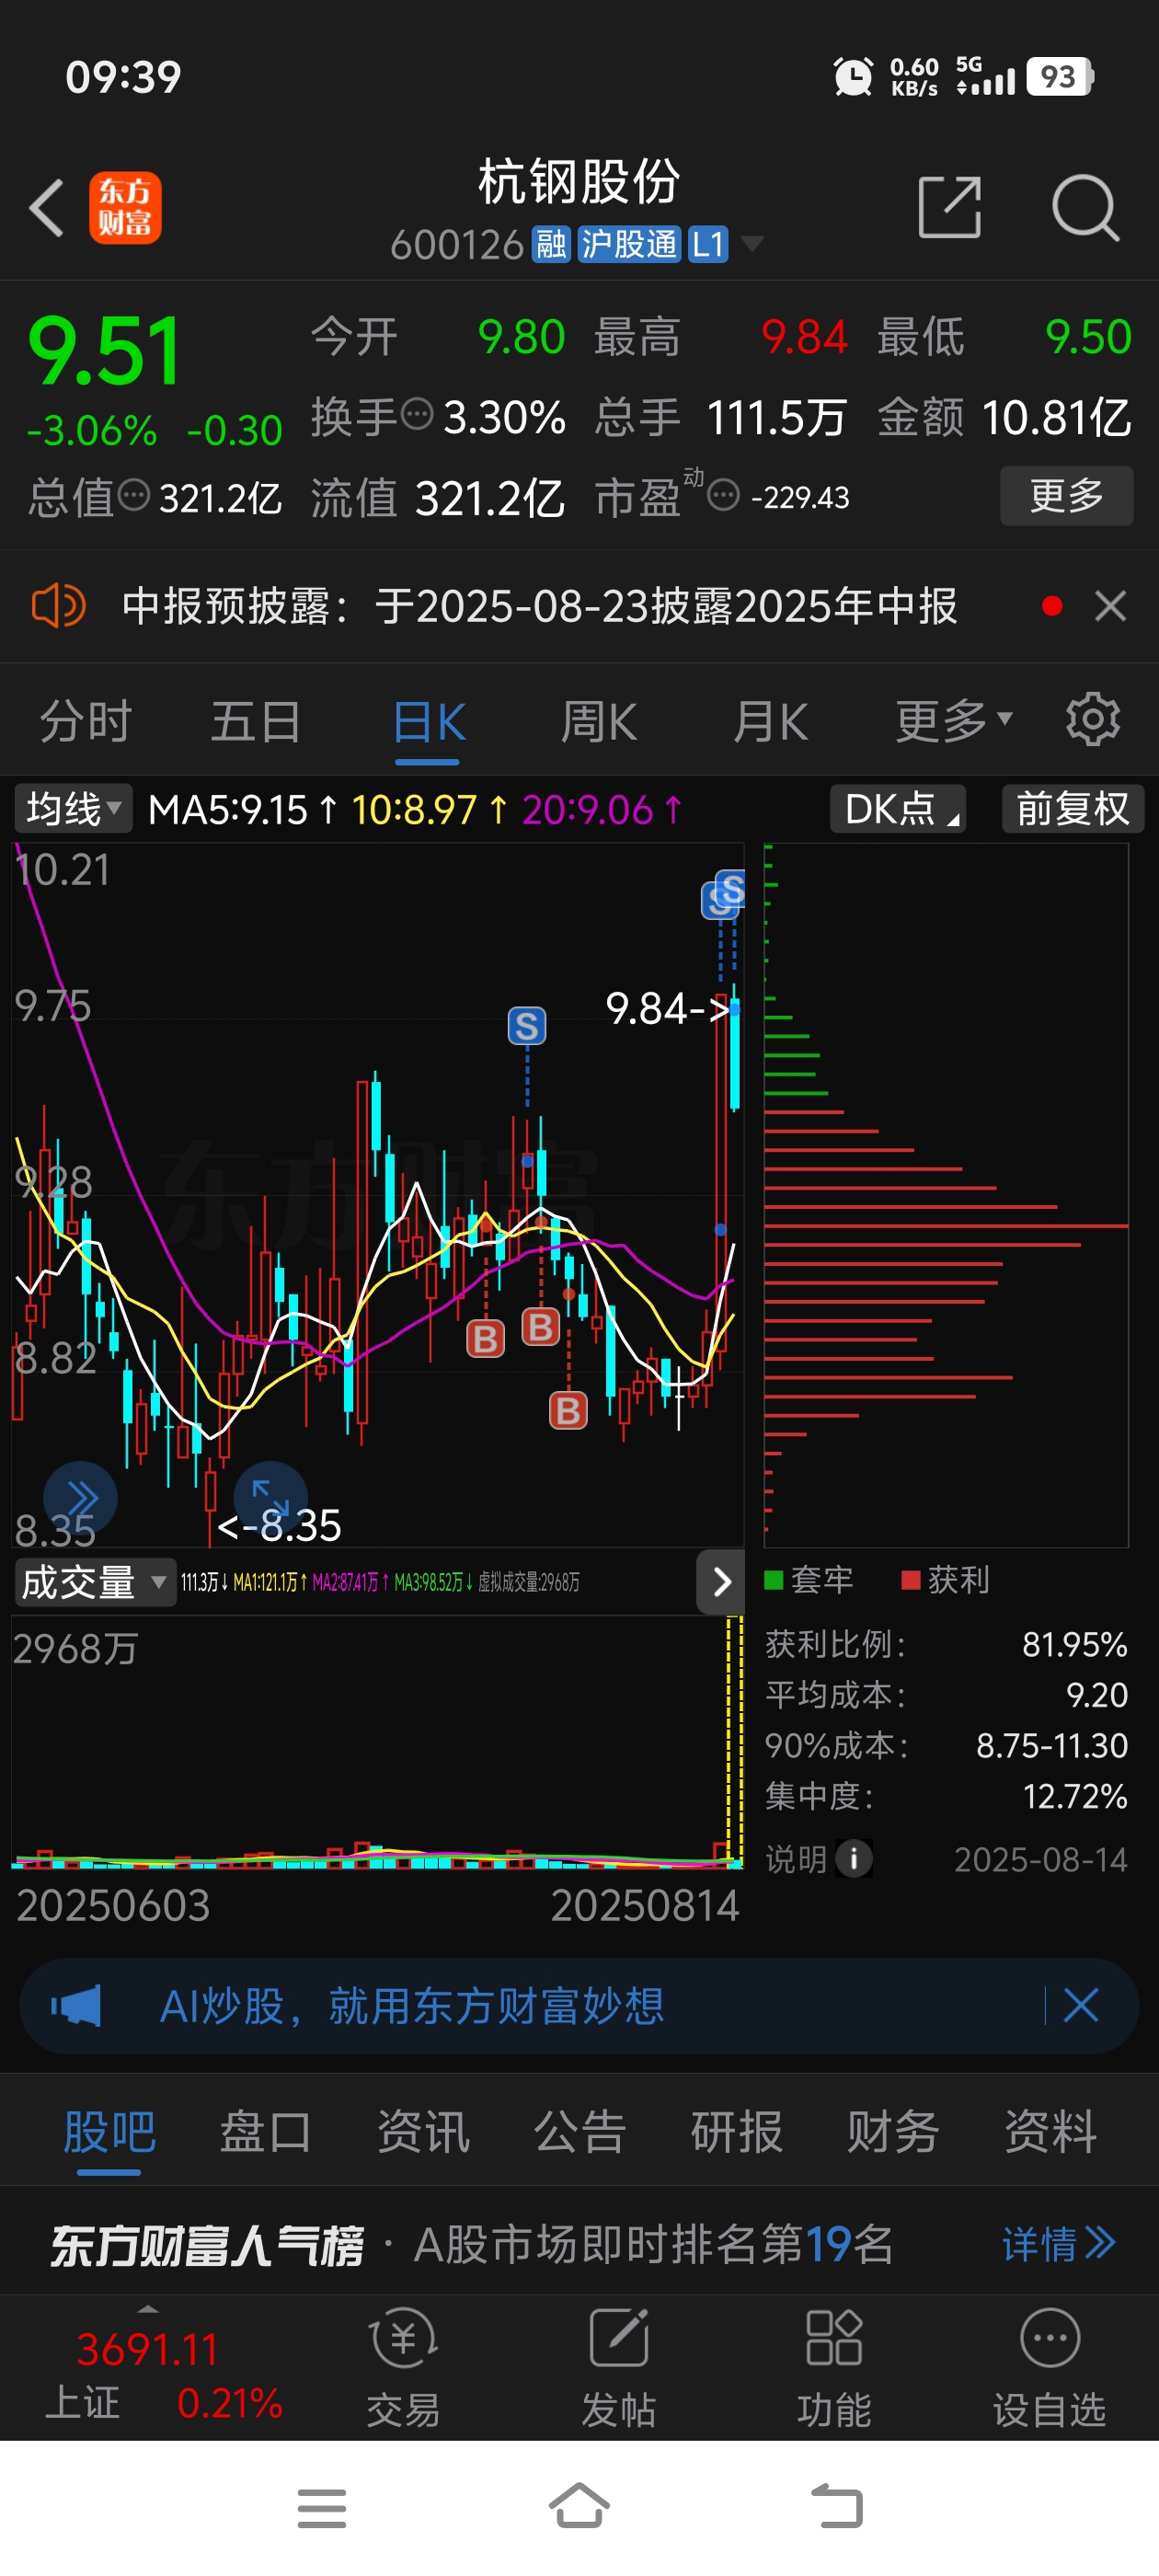
Task: Expand the stock code dropdown triangle
Action: tap(751, 243)
